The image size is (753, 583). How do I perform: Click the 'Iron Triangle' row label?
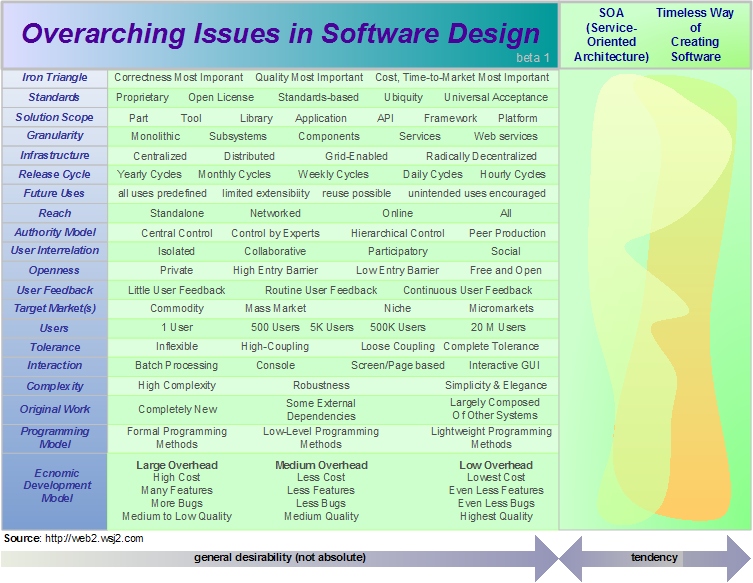(x=54, y=77)
